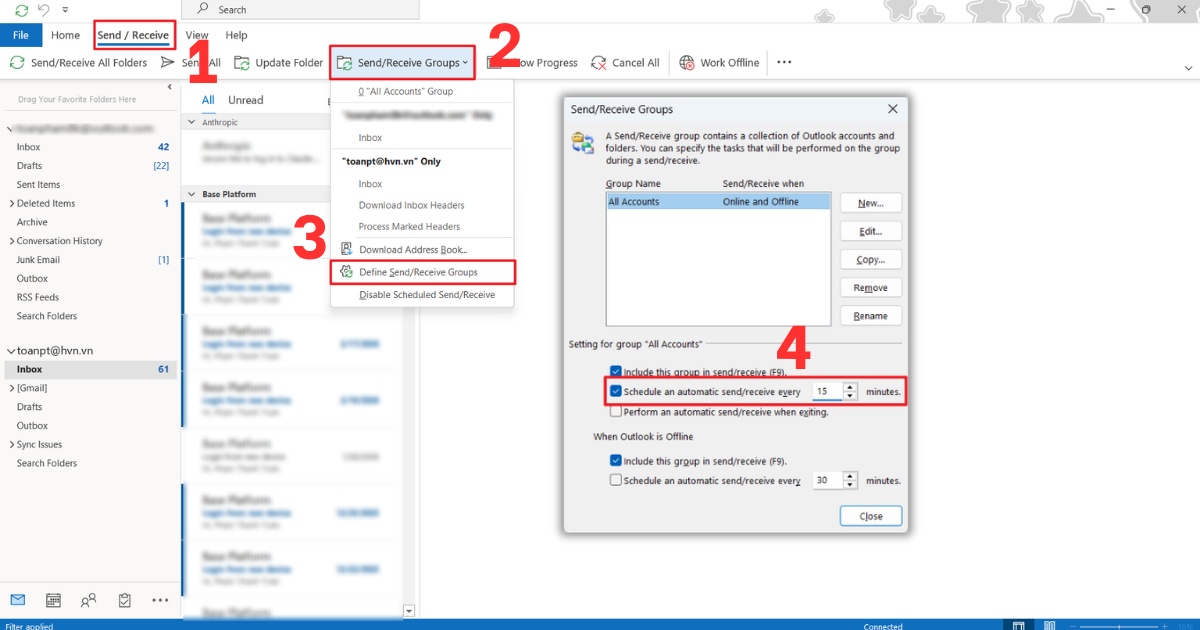This screenshot has height=630, width=1200.
Task: Click the Cancel All icon
Action: tap(598, 63)
